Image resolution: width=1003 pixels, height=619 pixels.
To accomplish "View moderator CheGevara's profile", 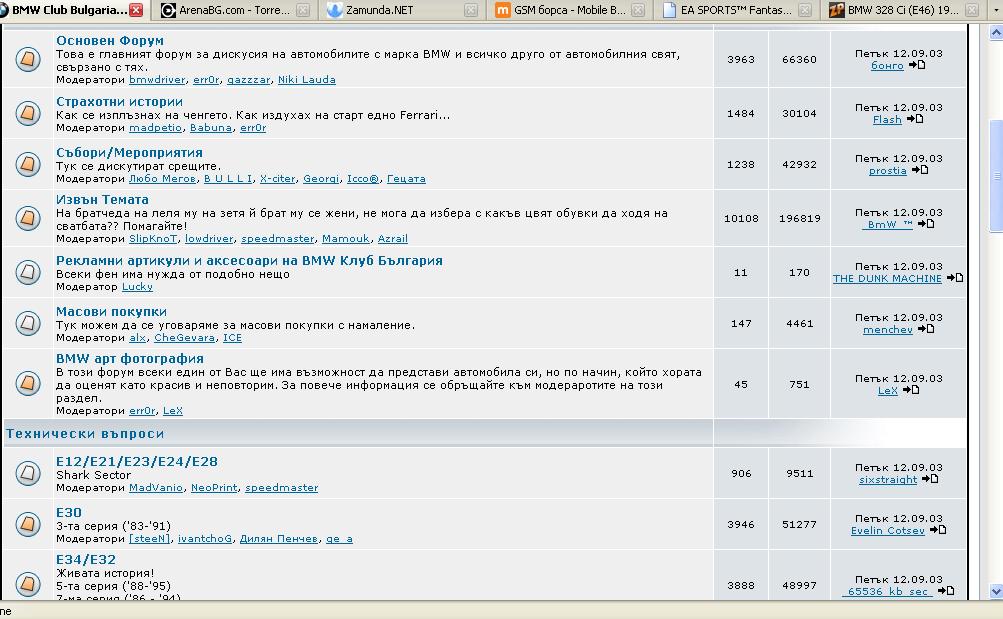I will pyautogui.click(x=184, y=338).
